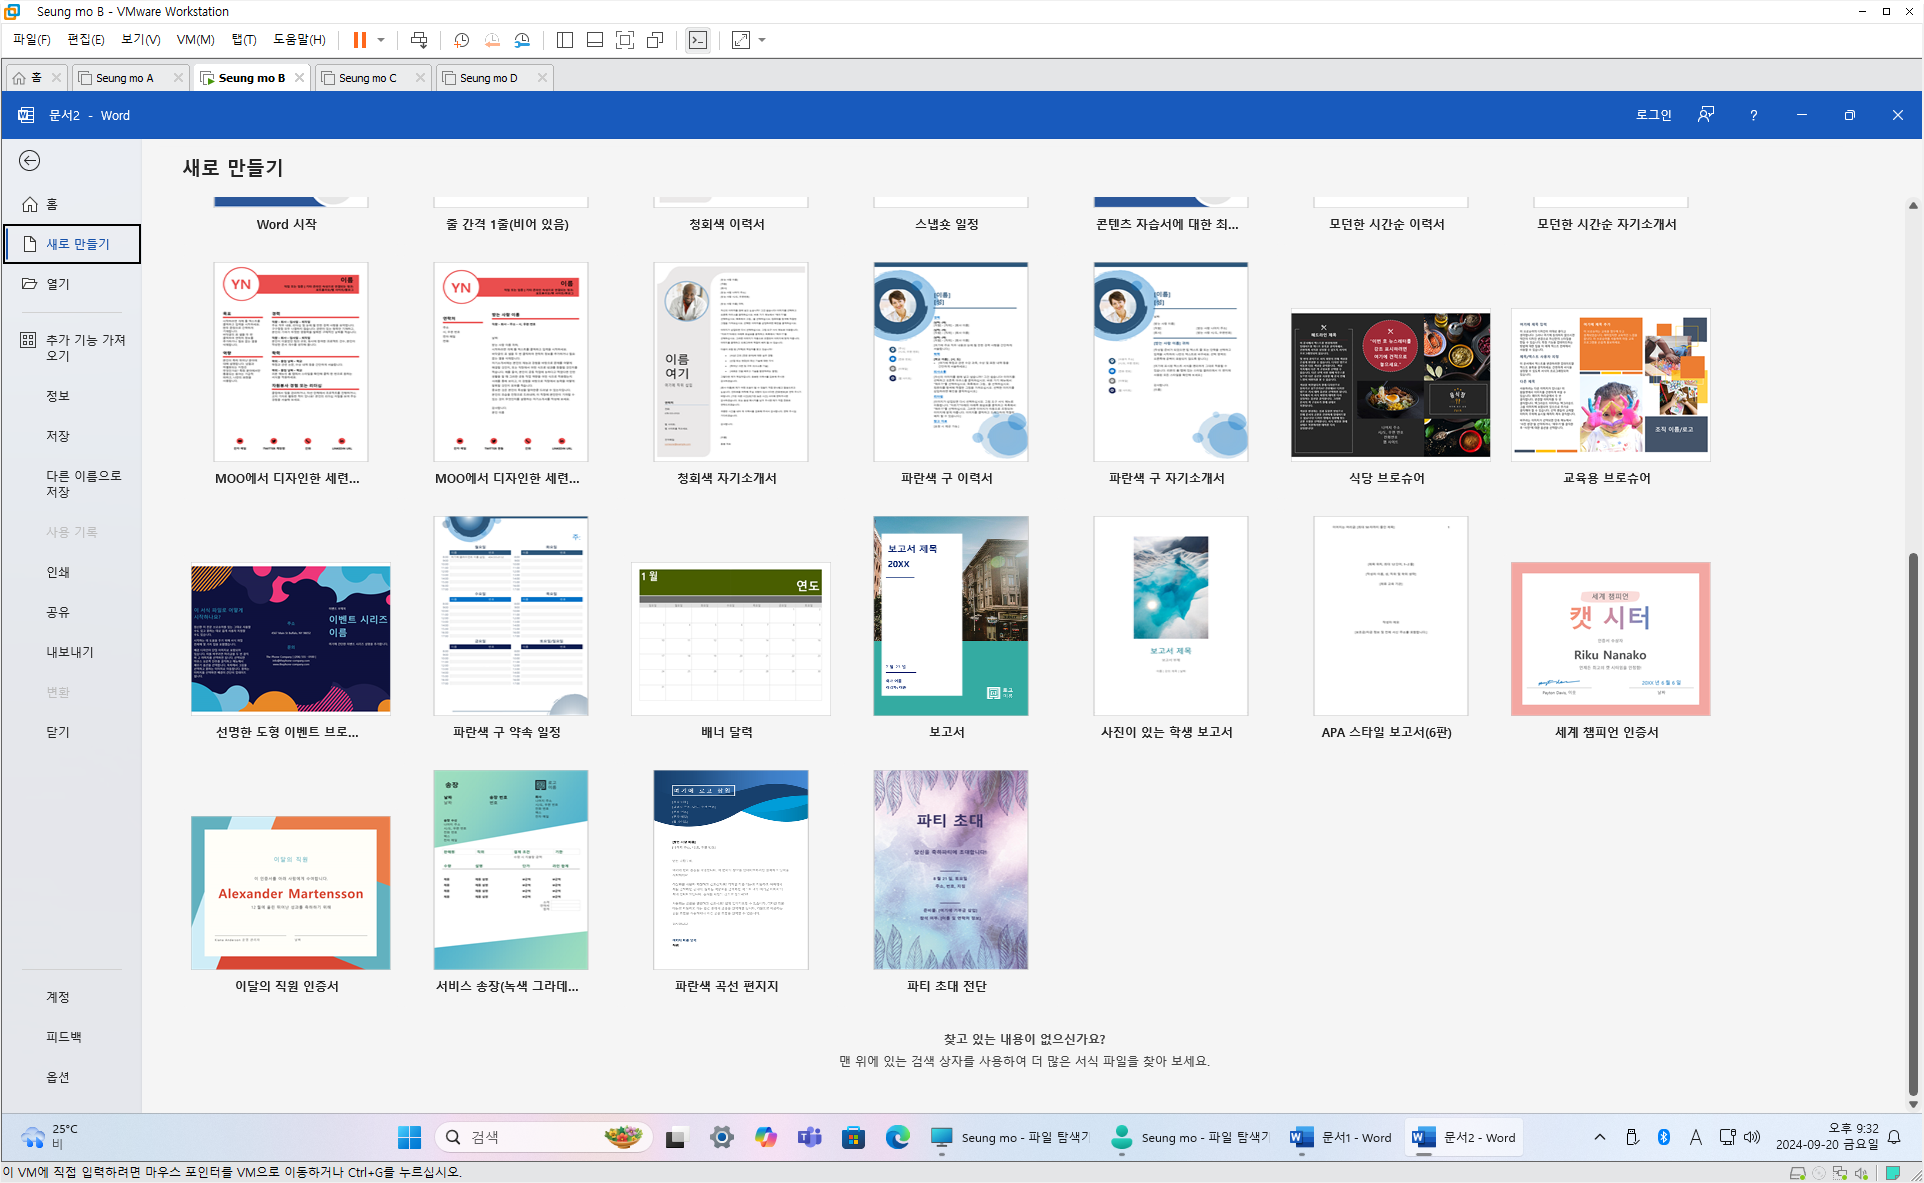Click the template list vertical scrollbar

click(x=1913, y=820)
